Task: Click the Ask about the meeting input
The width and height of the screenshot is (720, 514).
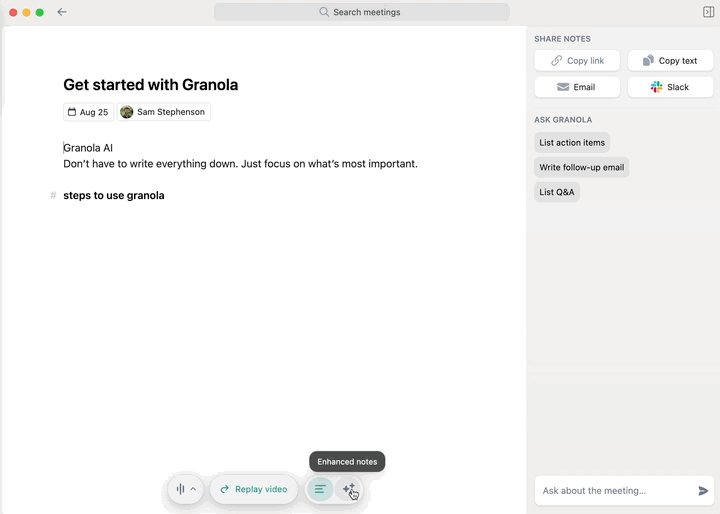Action: point(614,491)
